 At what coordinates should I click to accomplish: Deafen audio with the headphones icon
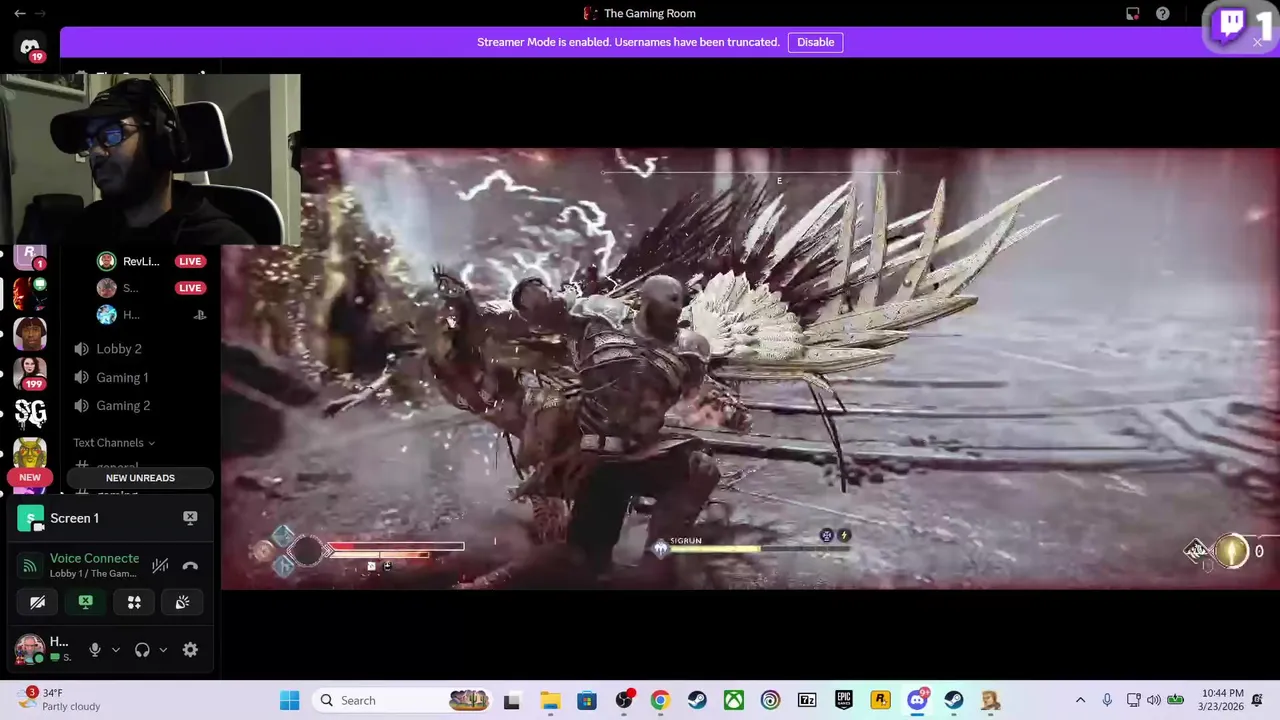coord(142,650)
